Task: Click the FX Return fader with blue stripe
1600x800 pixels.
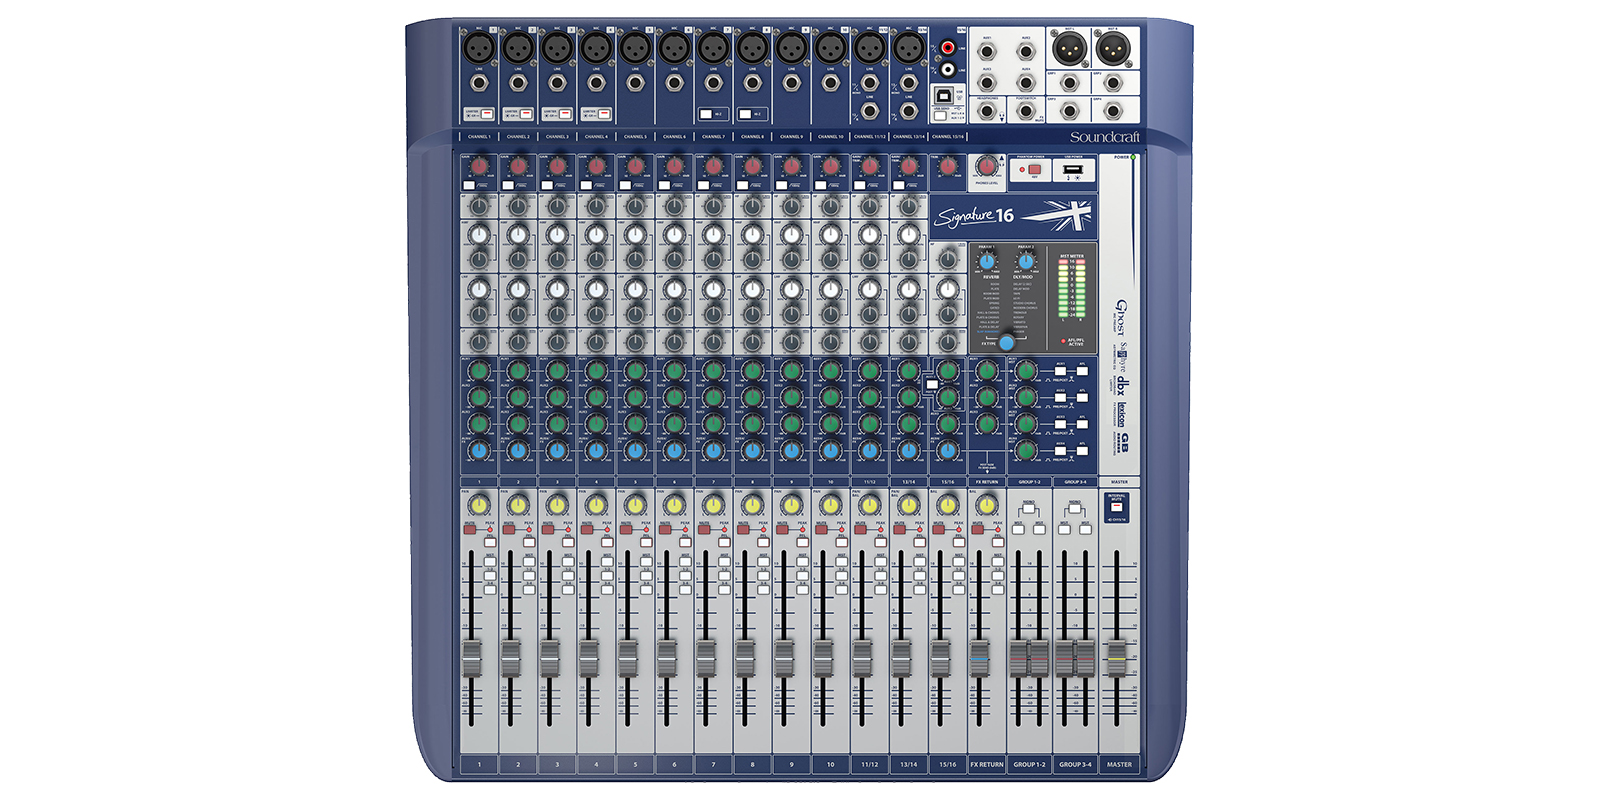Action: (x=980, y=657)
